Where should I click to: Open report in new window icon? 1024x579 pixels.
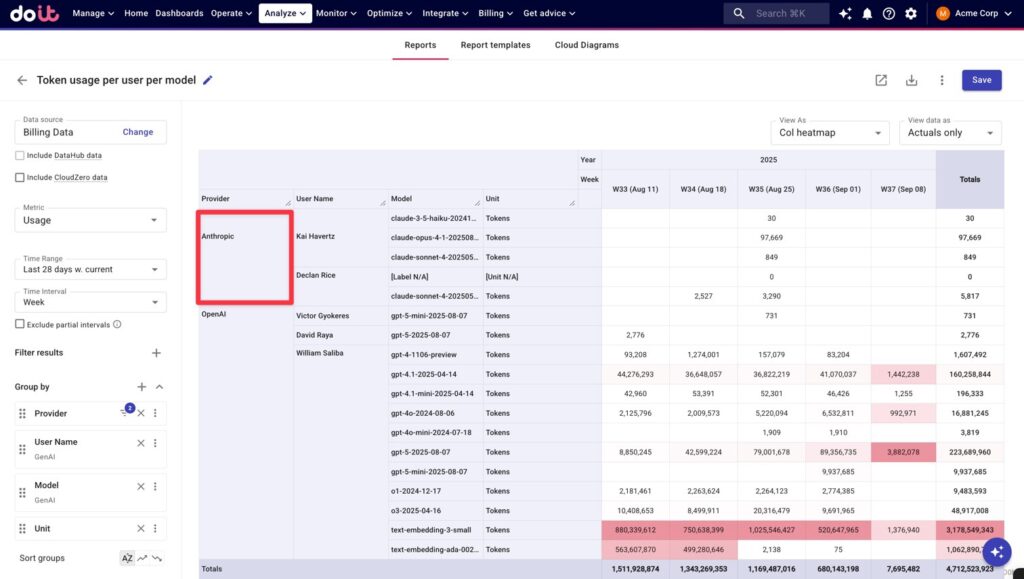click(x=881, y=80)
